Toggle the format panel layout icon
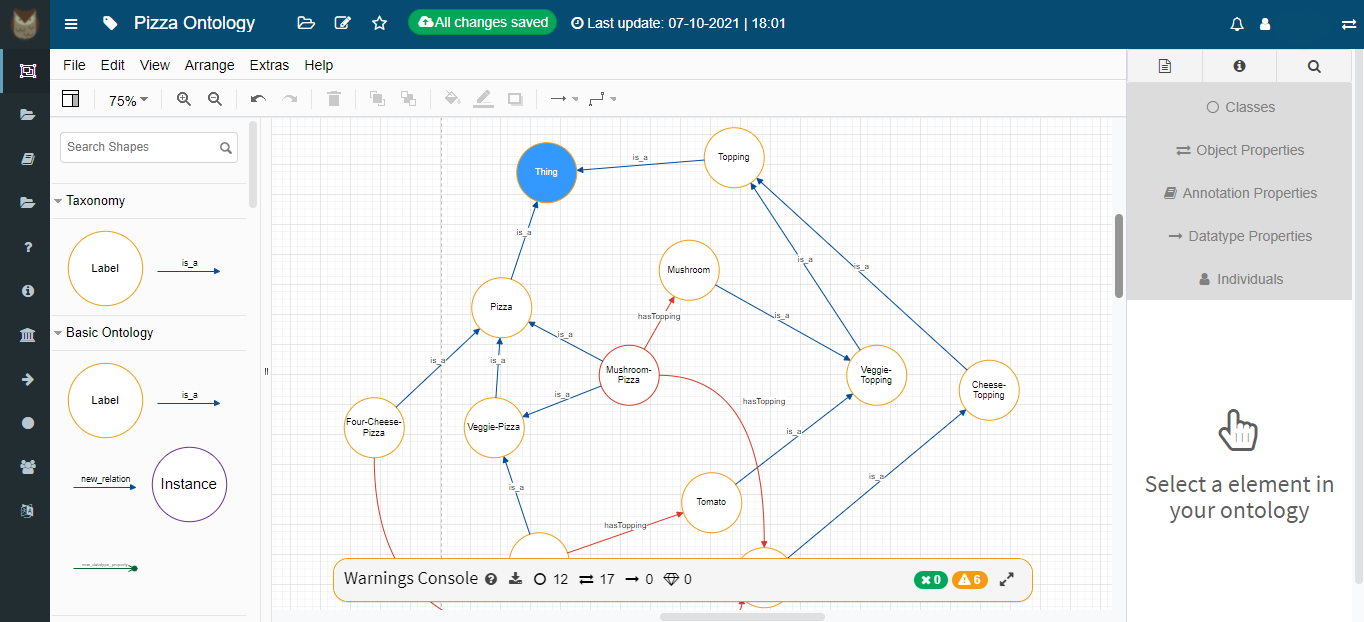The width and height of the screenshot is (1364, 622). tap(70, 99)
